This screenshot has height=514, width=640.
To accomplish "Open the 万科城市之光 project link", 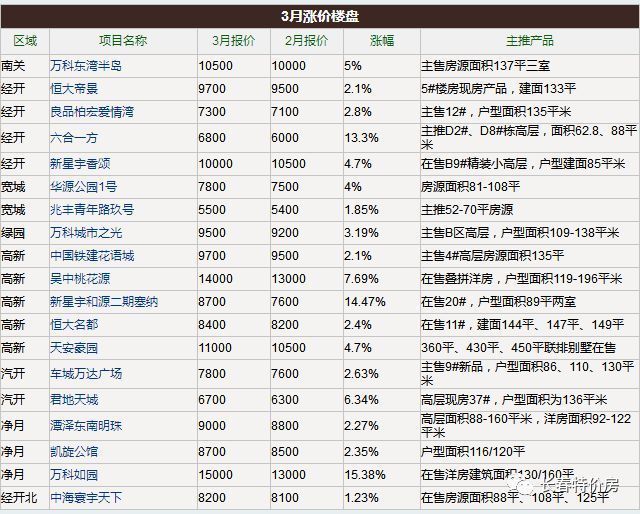I will [x=86, y=233].
